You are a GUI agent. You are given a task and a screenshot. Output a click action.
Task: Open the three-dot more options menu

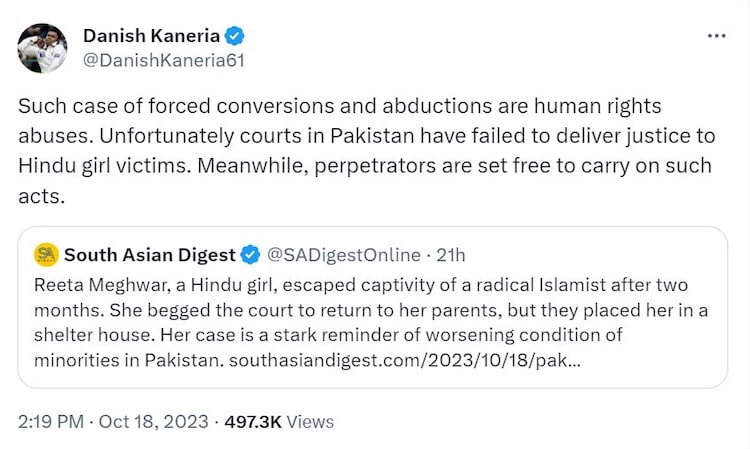[x=716, y=36]
